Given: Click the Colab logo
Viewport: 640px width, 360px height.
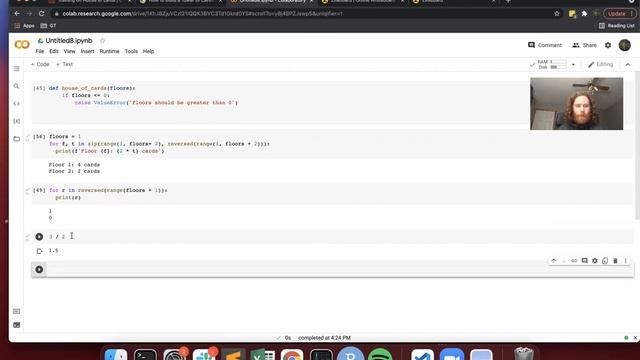Looking at the screenshot, I should (x=22, y=44).
